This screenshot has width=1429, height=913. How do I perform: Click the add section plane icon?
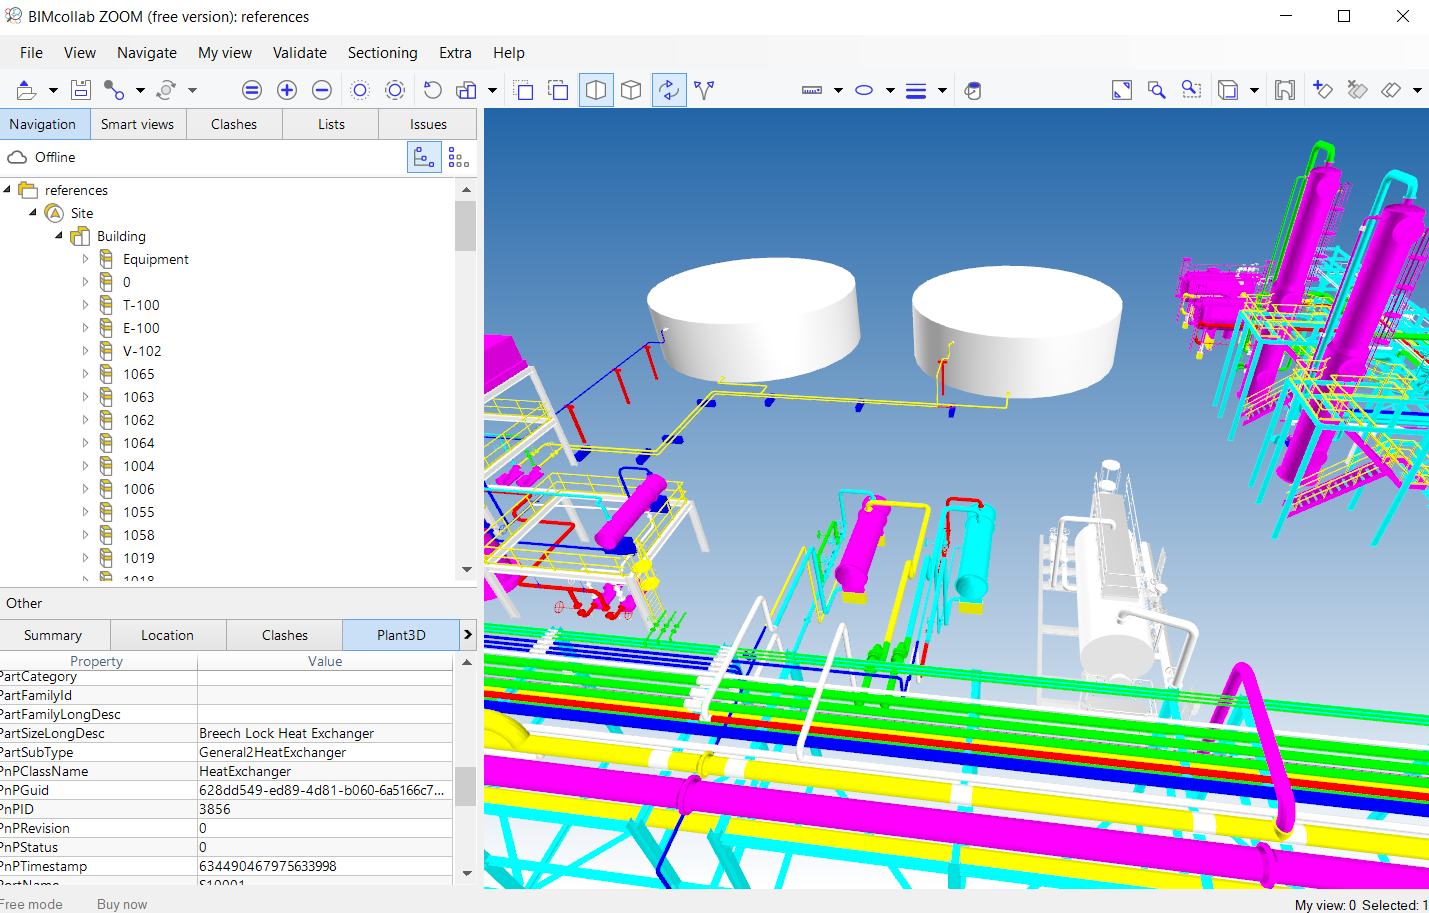[x=1322, y=90]
